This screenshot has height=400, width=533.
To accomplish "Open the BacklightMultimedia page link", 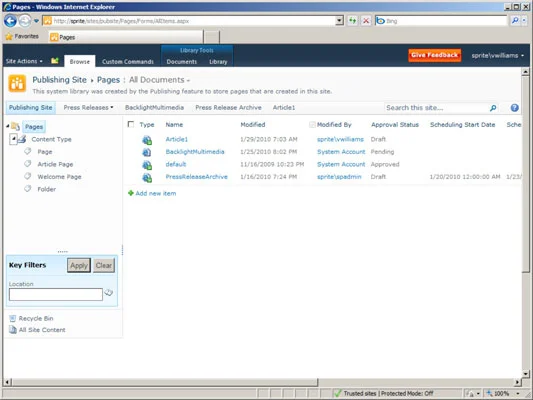I will tap(195, 152).
